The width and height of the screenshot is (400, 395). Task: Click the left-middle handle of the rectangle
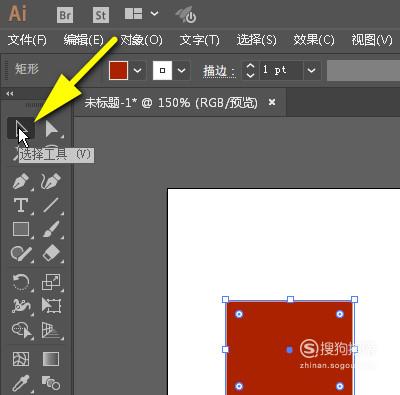(x=225, y=349)
